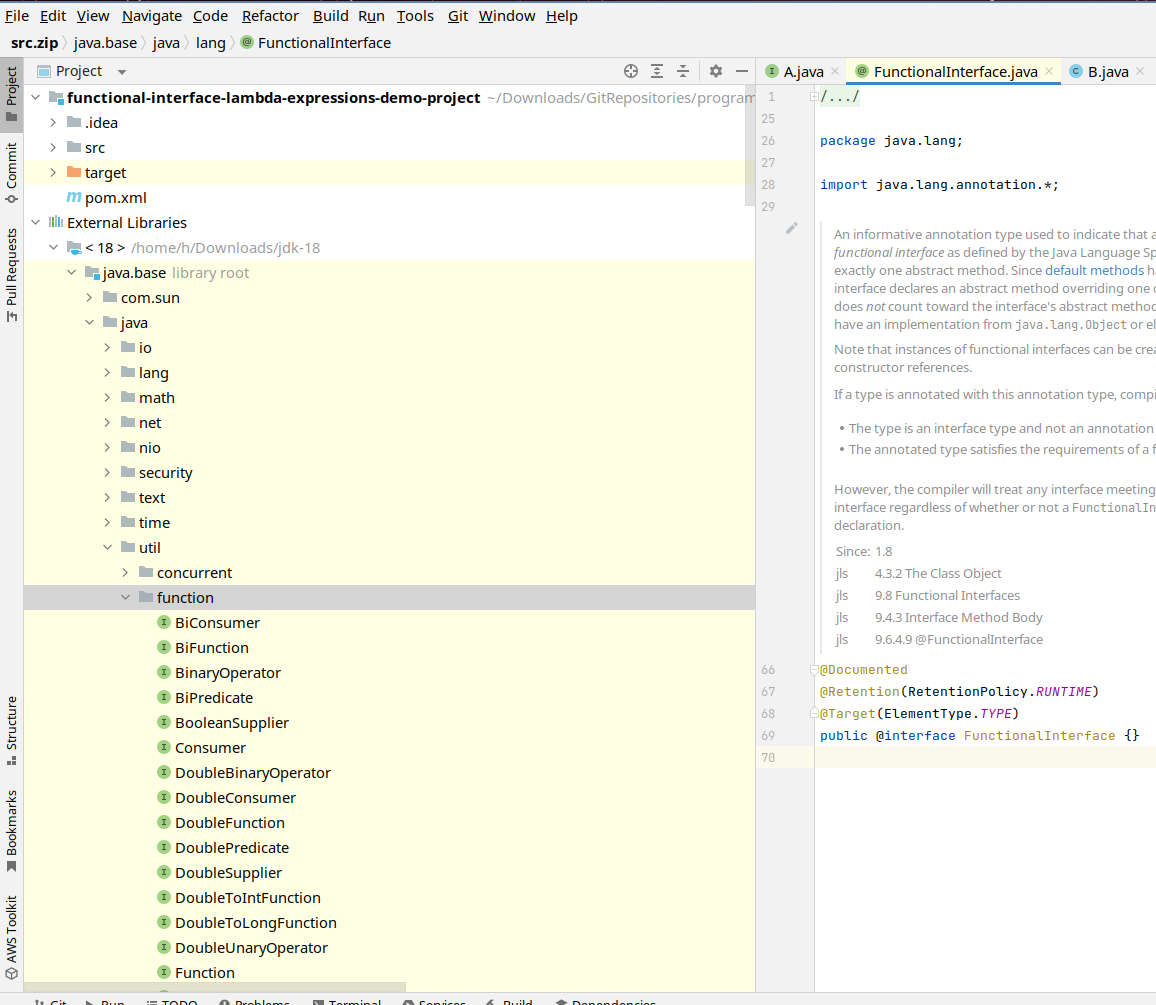Click the select opened file crosshair icon
This screenshot has width=1156, height=1005.
[631, 71]
